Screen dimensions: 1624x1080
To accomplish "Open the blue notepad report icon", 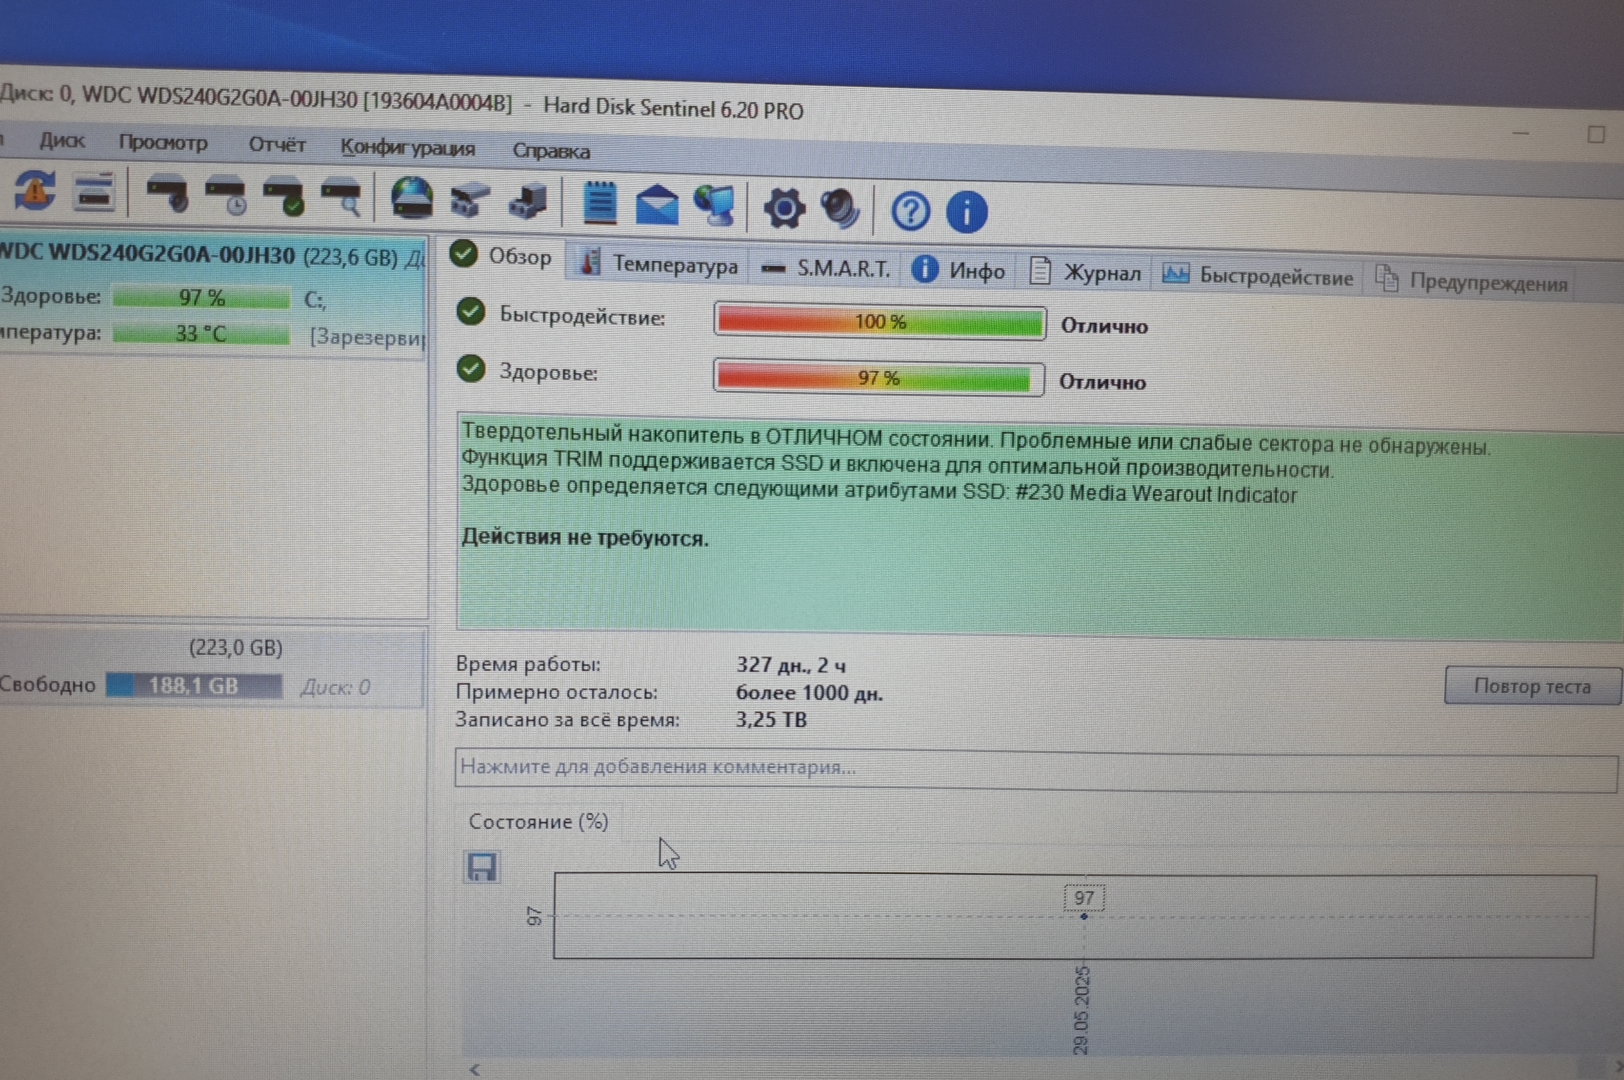I will coord(599,203).
